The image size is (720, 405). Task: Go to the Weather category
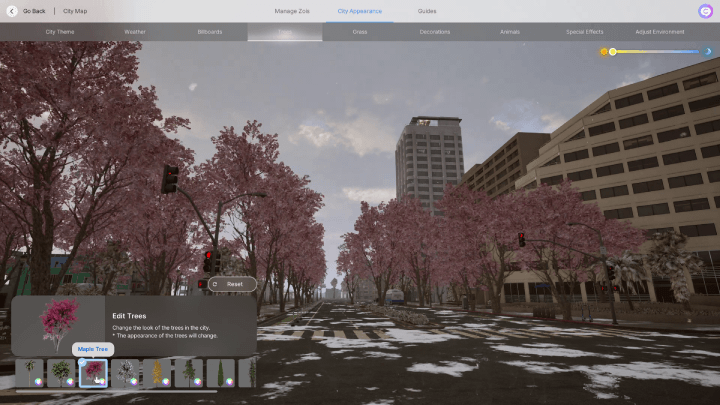click(x=135, y=32)
